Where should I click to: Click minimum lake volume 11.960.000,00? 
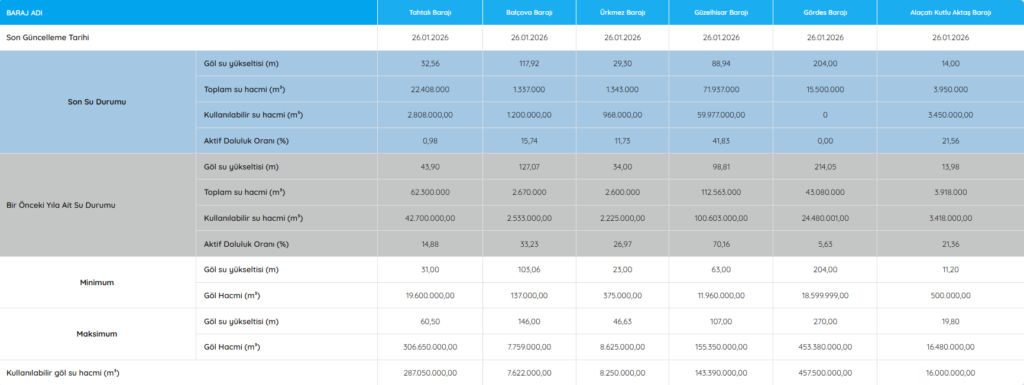tap(721, 296)
